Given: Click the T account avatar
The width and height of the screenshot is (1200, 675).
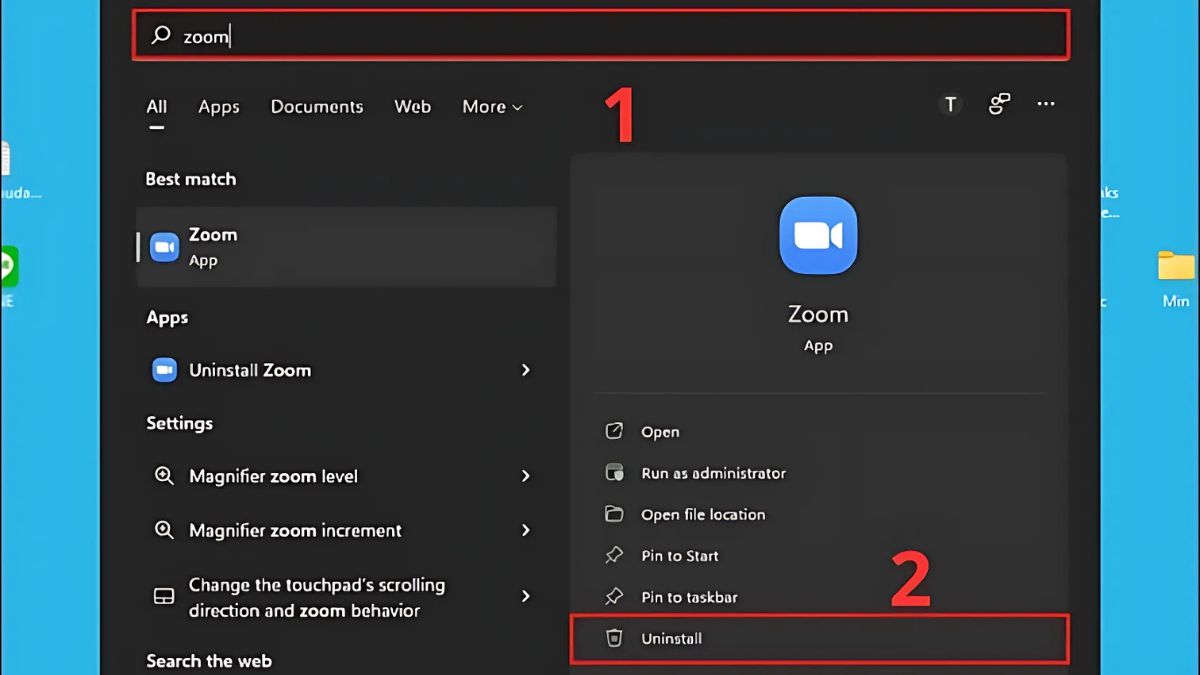Looking at the screenshot, I should click(950, 104).
